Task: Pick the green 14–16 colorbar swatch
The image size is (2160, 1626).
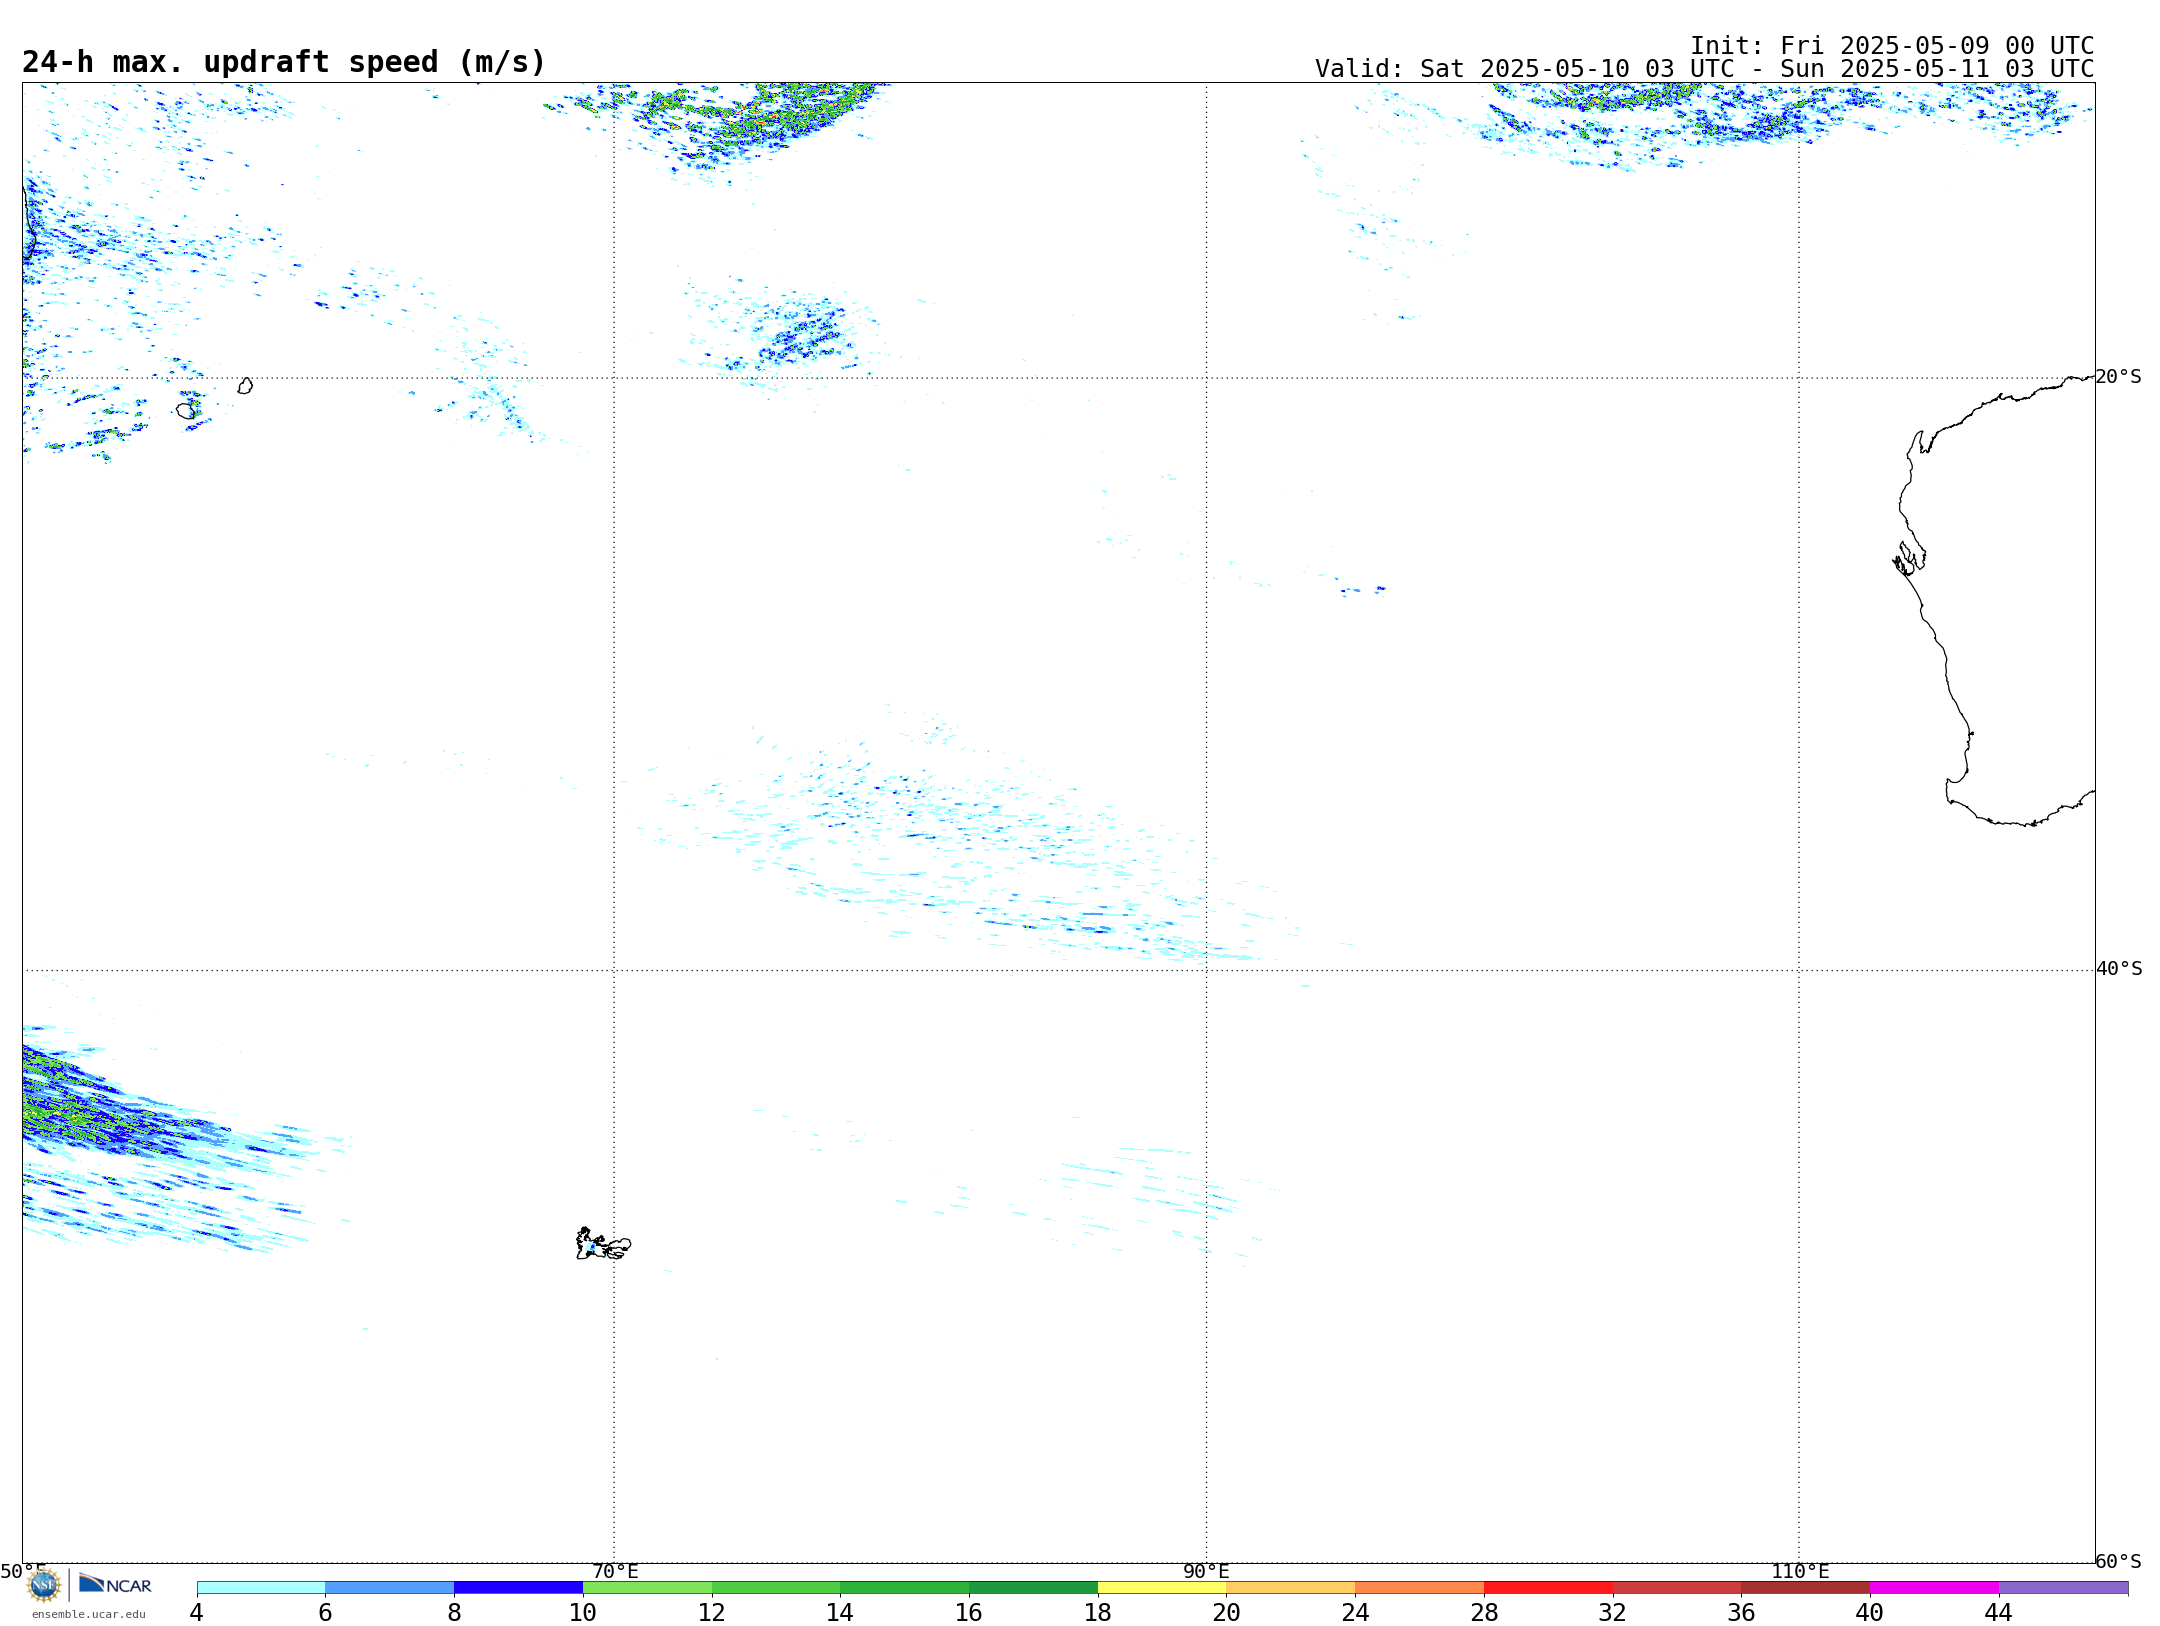Action: [x=905, y=1587]
